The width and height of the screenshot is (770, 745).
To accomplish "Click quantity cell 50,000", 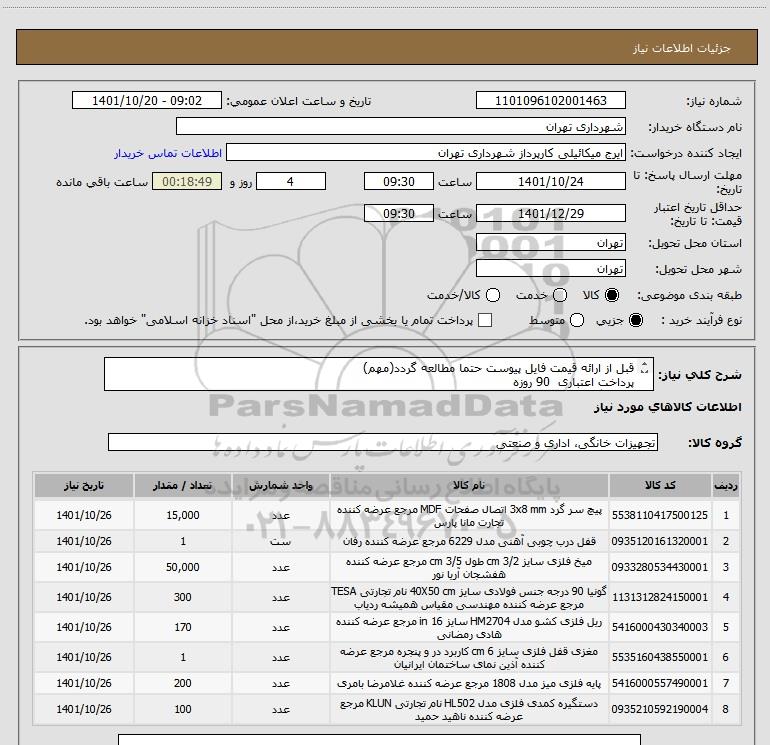I will coord(183,567).
